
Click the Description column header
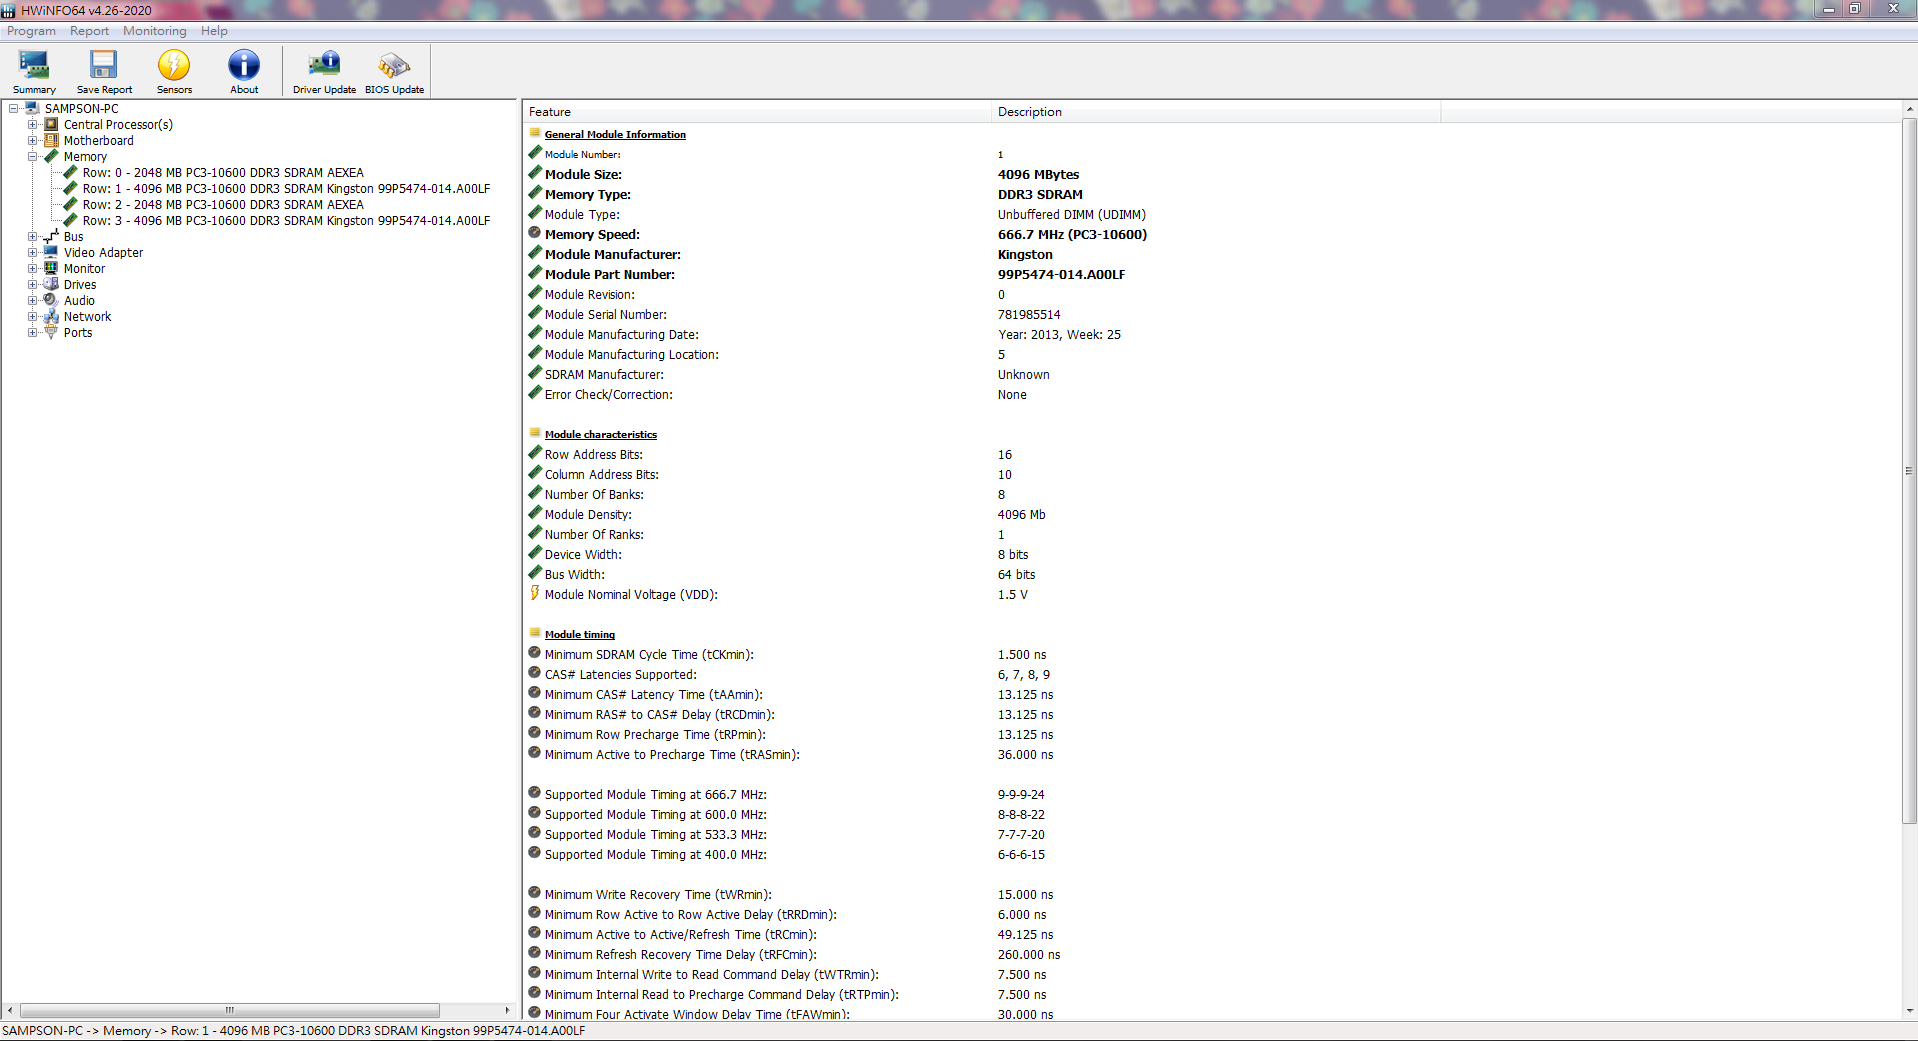(x=1216, y=112)
